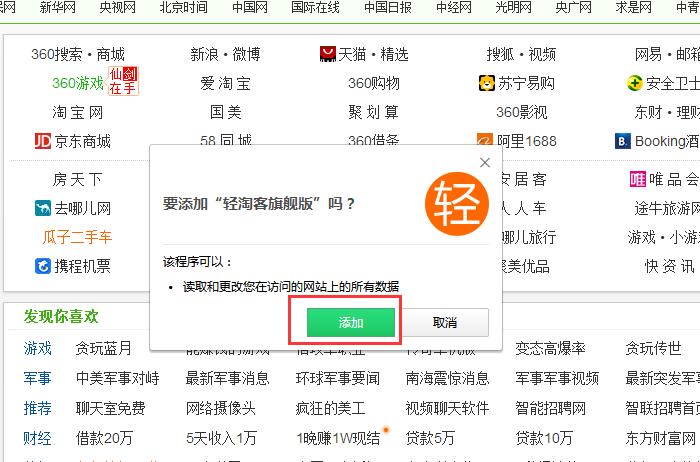The image size is (700, 462).
Task: Open the 变态高爆率 link
Action: [550, 348]
